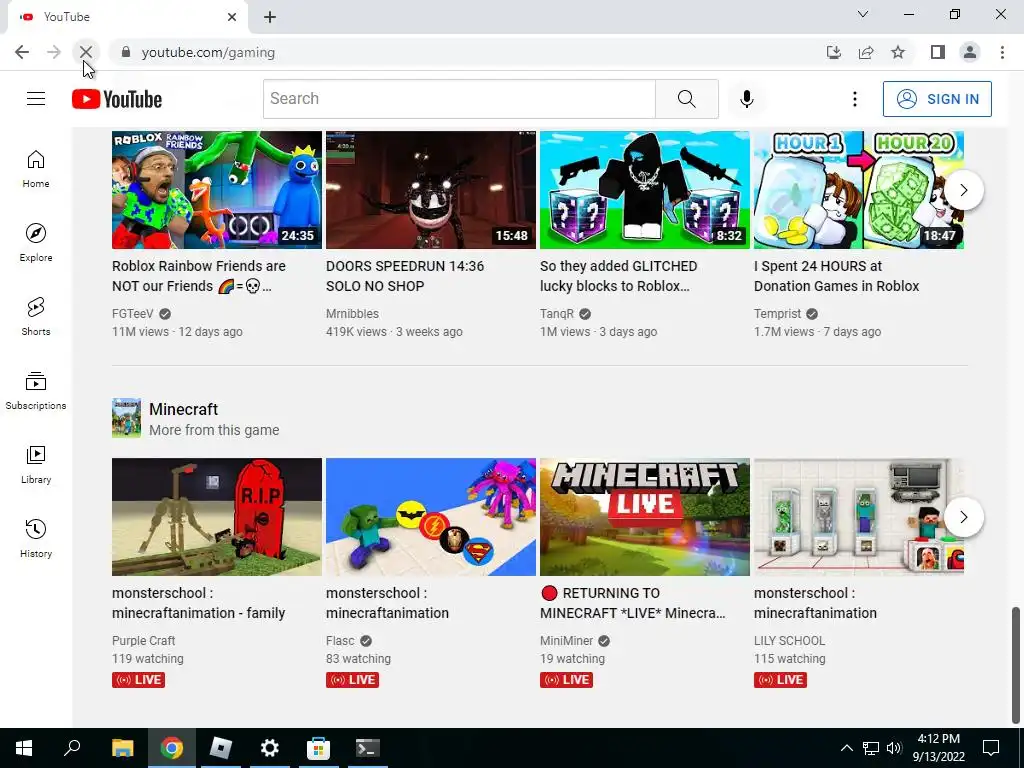Open the GLITCHED lucky blocks thumbnail
1024x768 pixels.
click(x=645, y=190)
